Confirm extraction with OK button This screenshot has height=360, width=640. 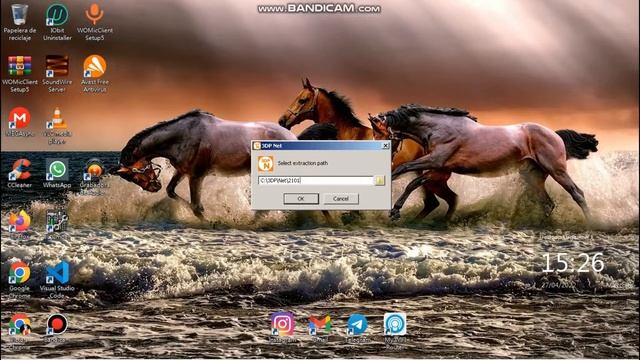click(301, 199)
